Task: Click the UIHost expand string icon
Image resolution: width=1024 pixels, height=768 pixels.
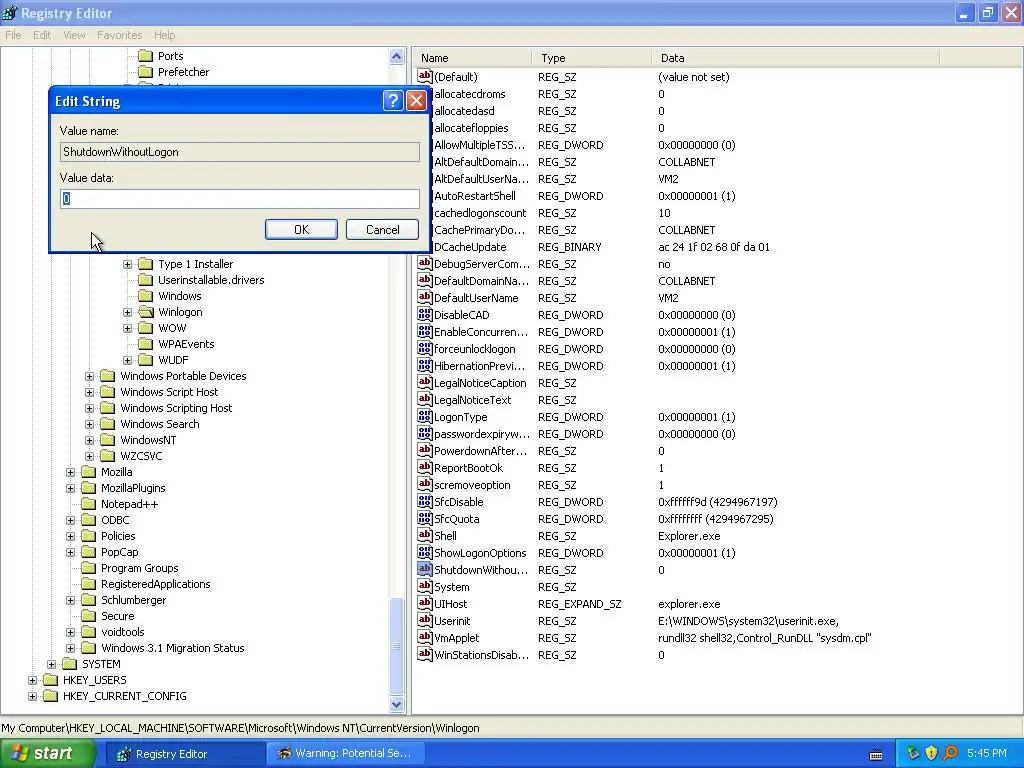Action: (424, 603)
